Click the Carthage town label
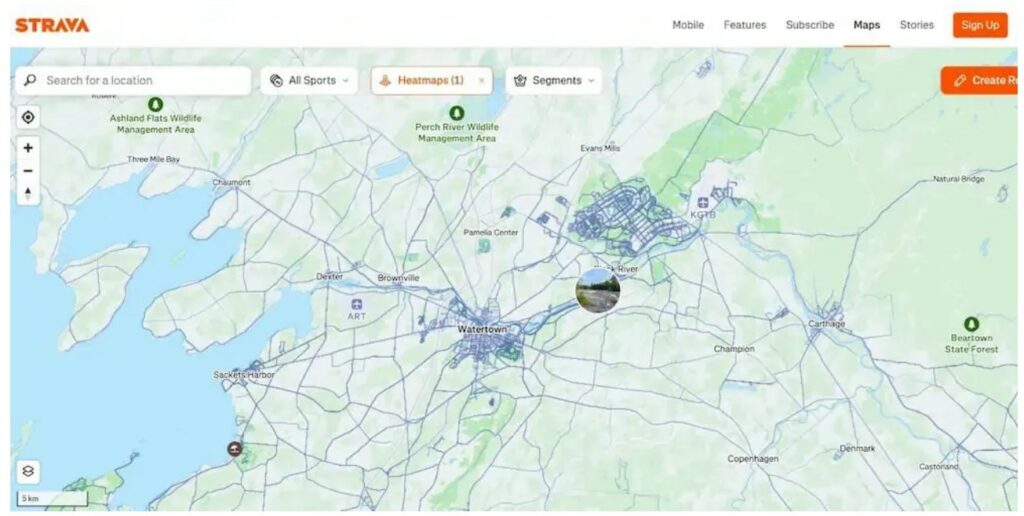Viewport: 1024px width, 516px height. point(826,324)
